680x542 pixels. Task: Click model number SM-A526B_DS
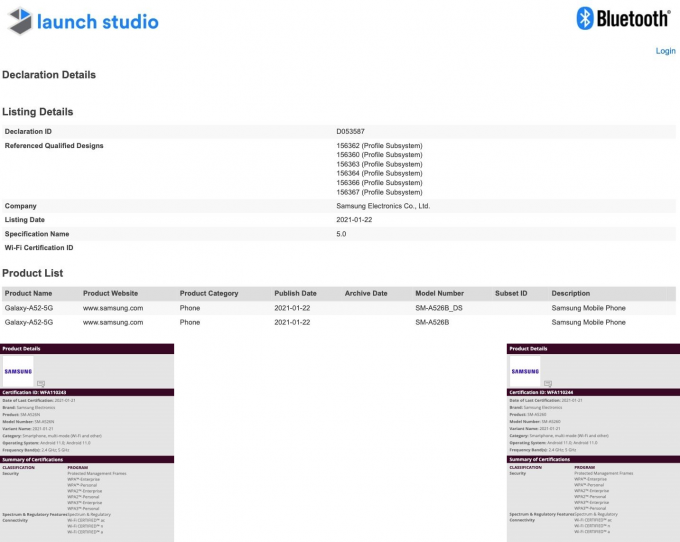[x=438, y=308]
